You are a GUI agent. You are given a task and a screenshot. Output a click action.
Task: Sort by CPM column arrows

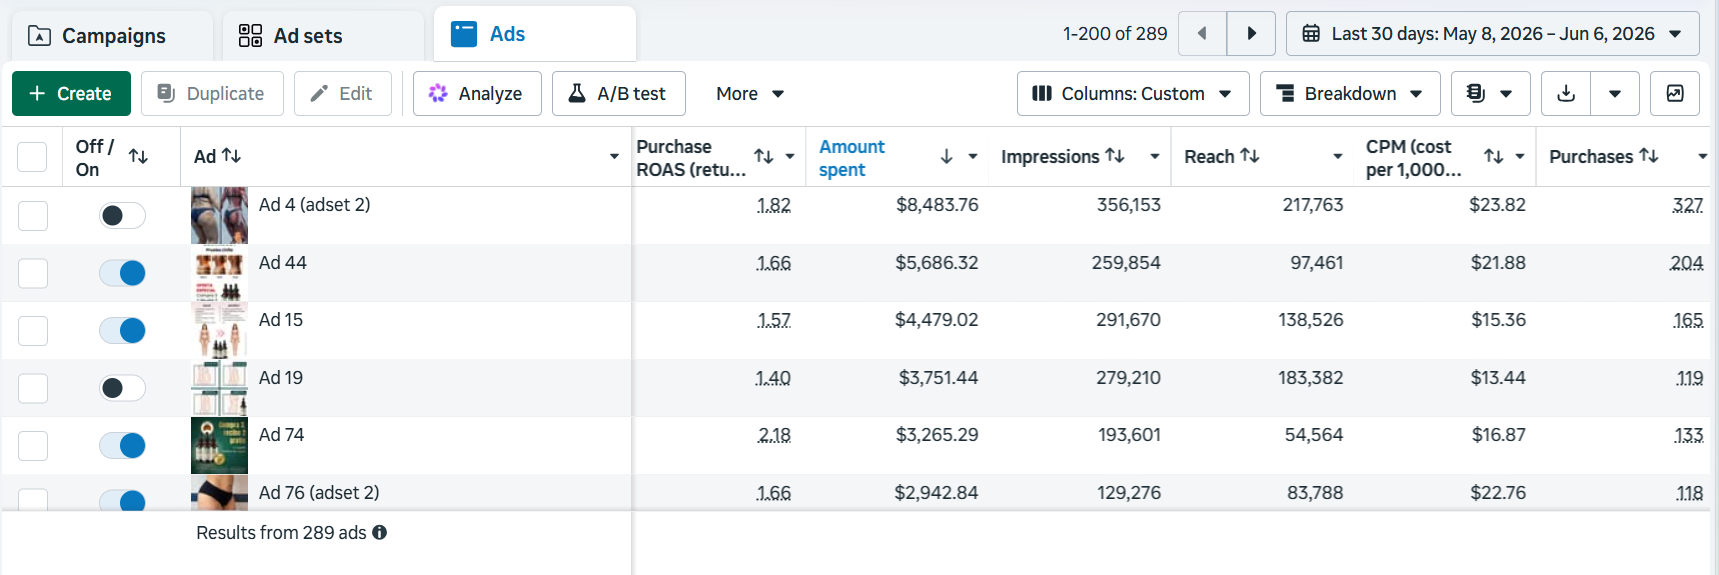click(1494, 157)
